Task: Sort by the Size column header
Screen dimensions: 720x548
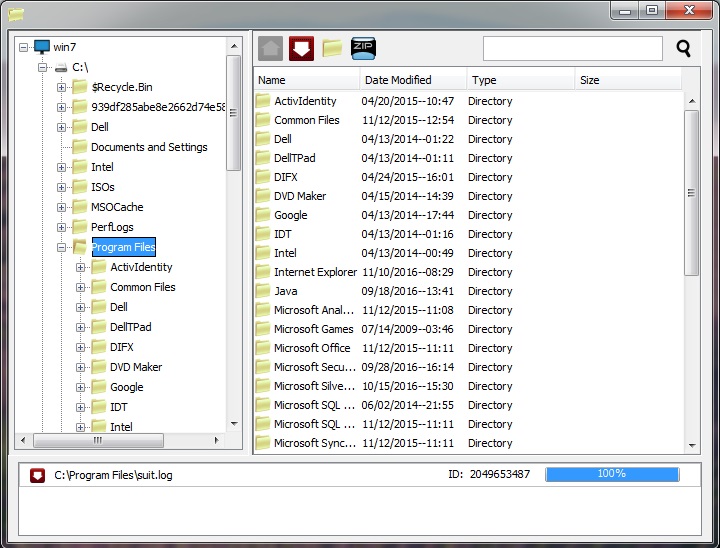Action: (628, 80)
